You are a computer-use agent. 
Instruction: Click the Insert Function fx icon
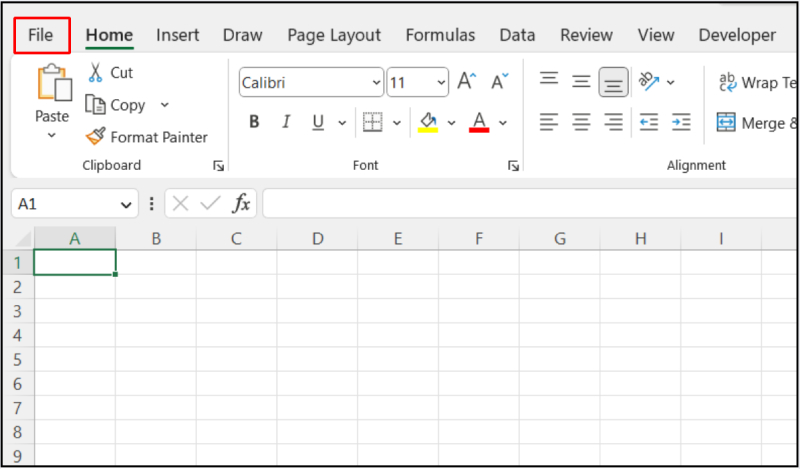[241, 204]
